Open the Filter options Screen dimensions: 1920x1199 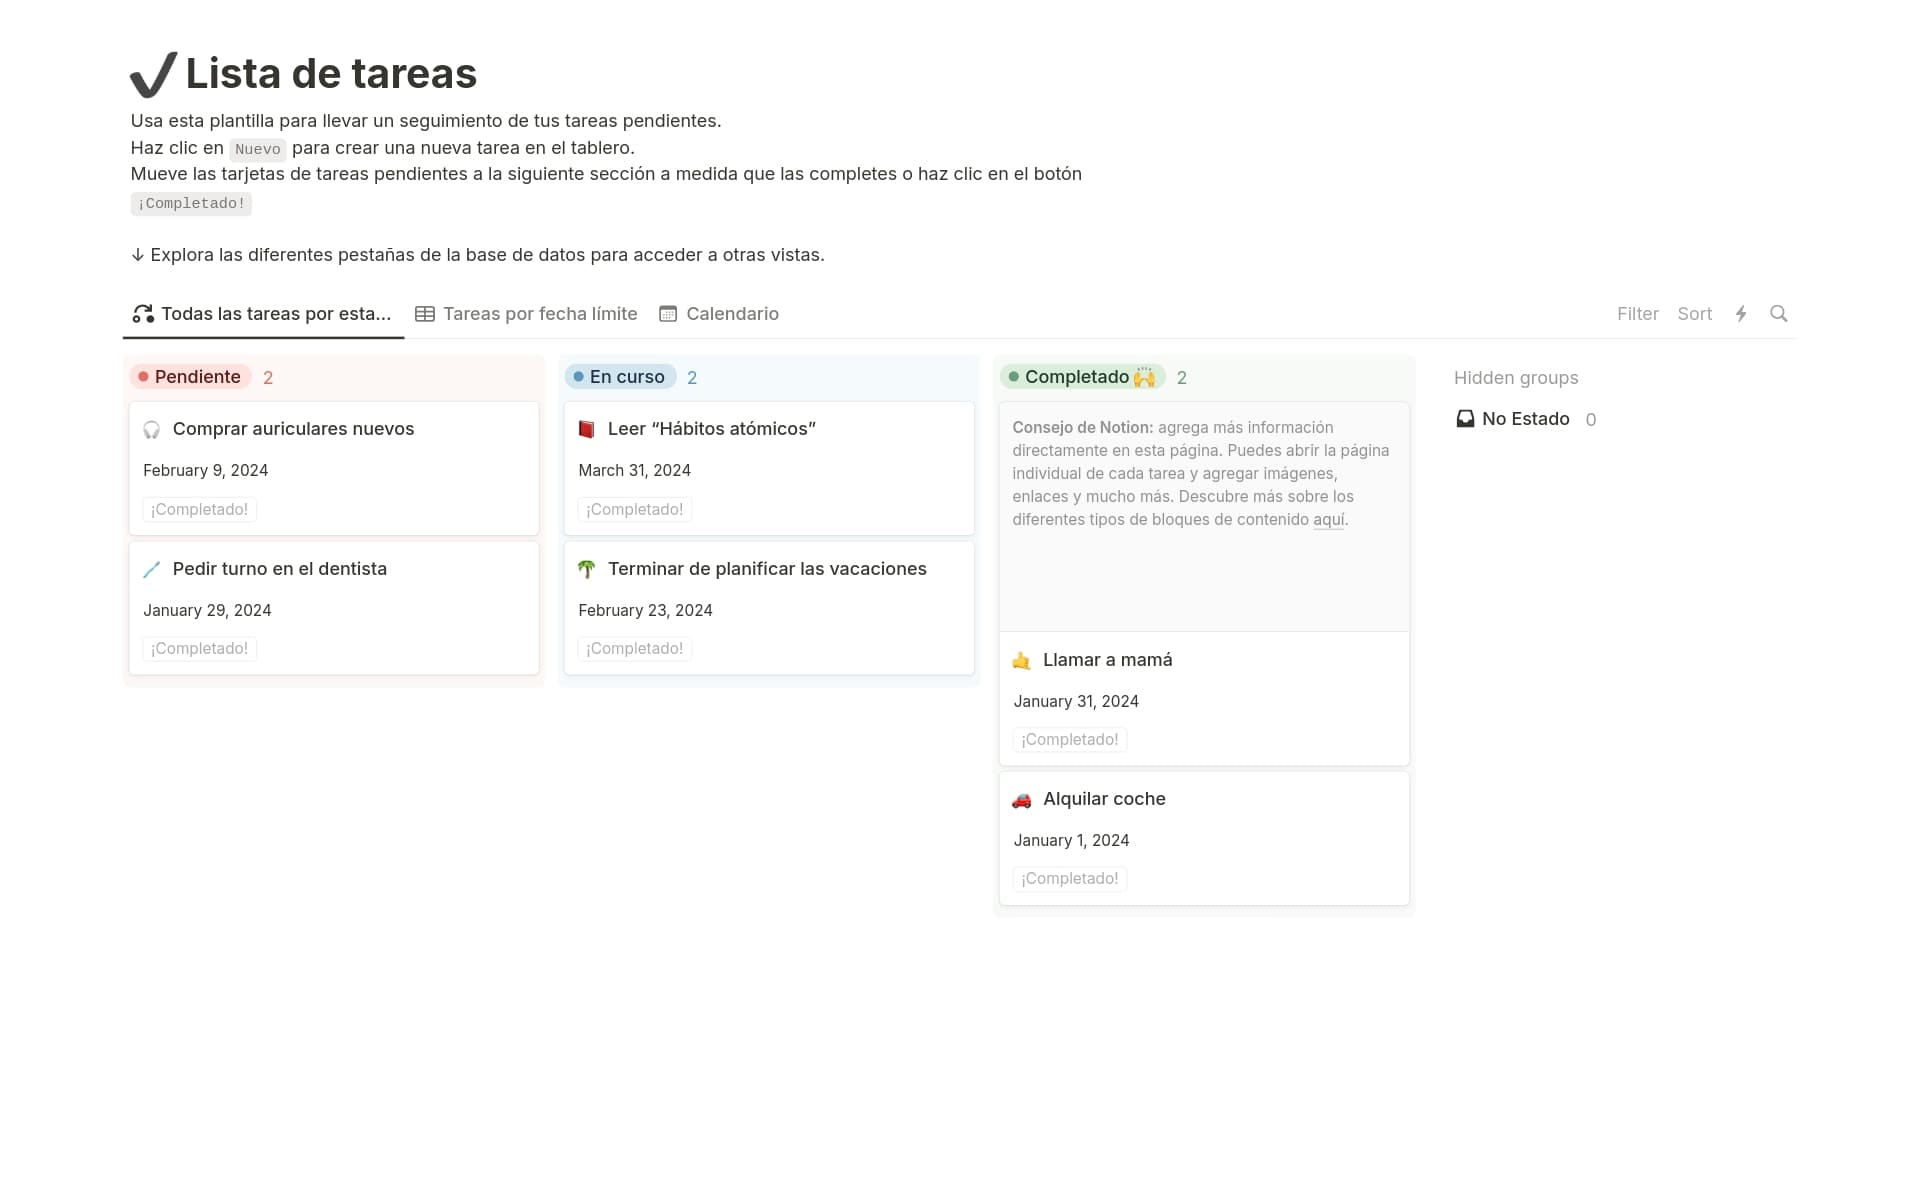coord(1637,314)
